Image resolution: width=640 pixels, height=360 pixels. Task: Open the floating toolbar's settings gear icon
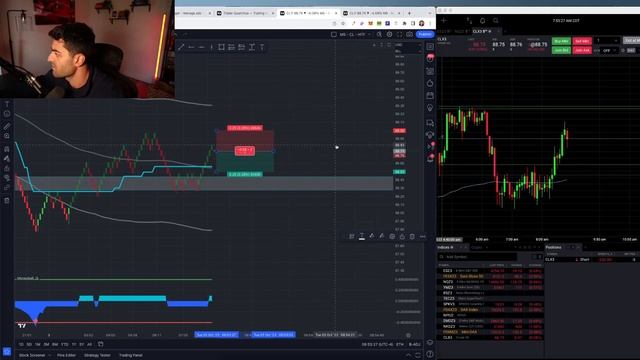point(392,236)
